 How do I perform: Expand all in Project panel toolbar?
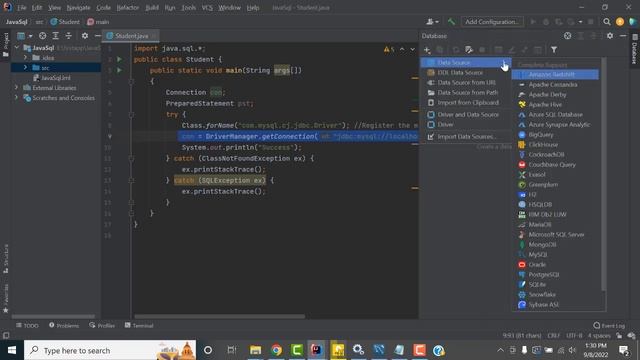tap(56, 36)
